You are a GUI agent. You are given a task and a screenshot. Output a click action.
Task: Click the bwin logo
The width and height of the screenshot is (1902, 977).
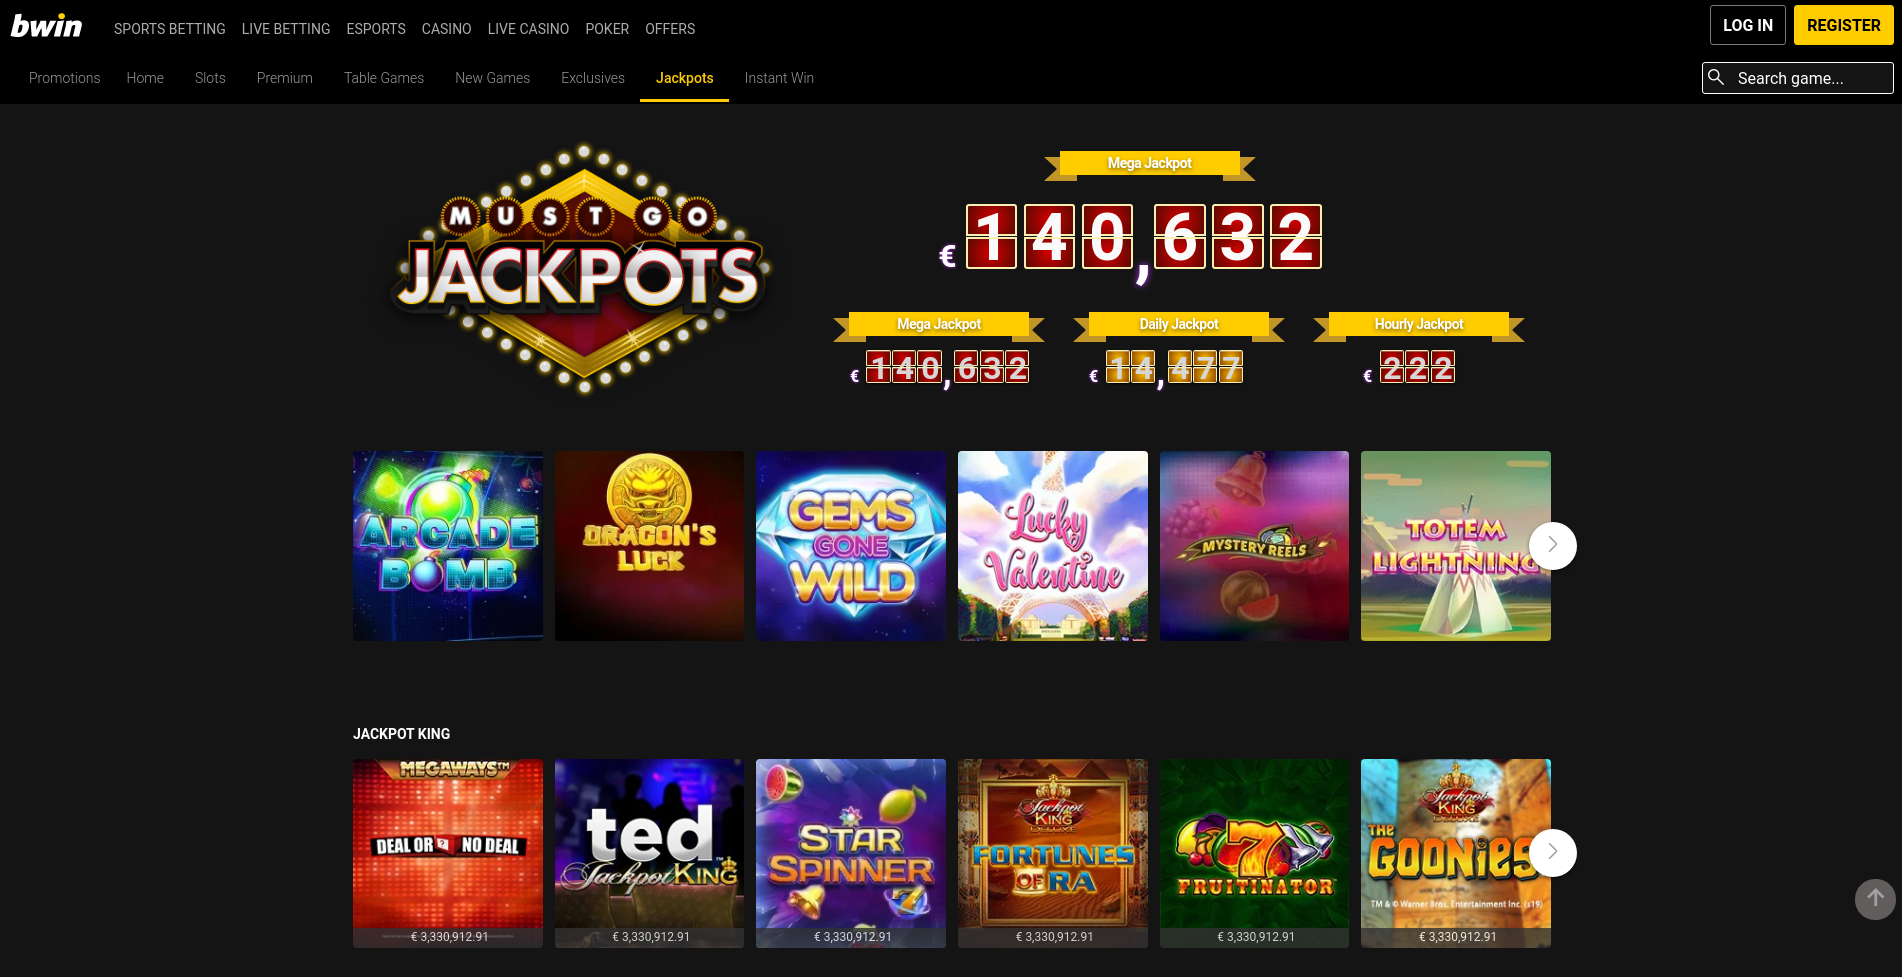tap(46, 27)
